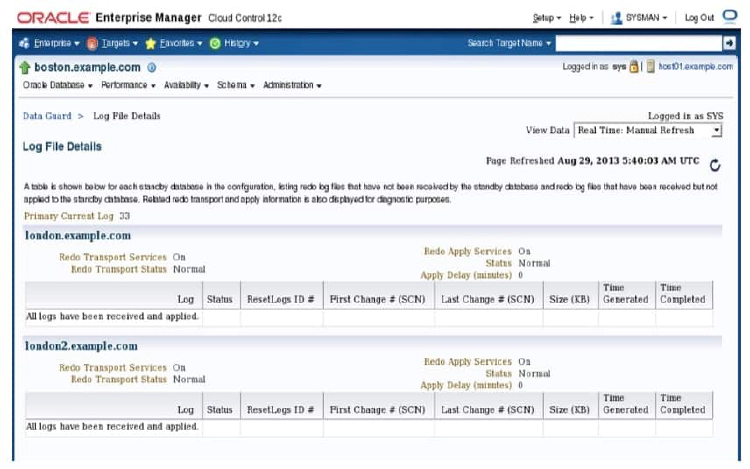
Task: Open the host01.example.com link
Action: (x=695, y=66)
